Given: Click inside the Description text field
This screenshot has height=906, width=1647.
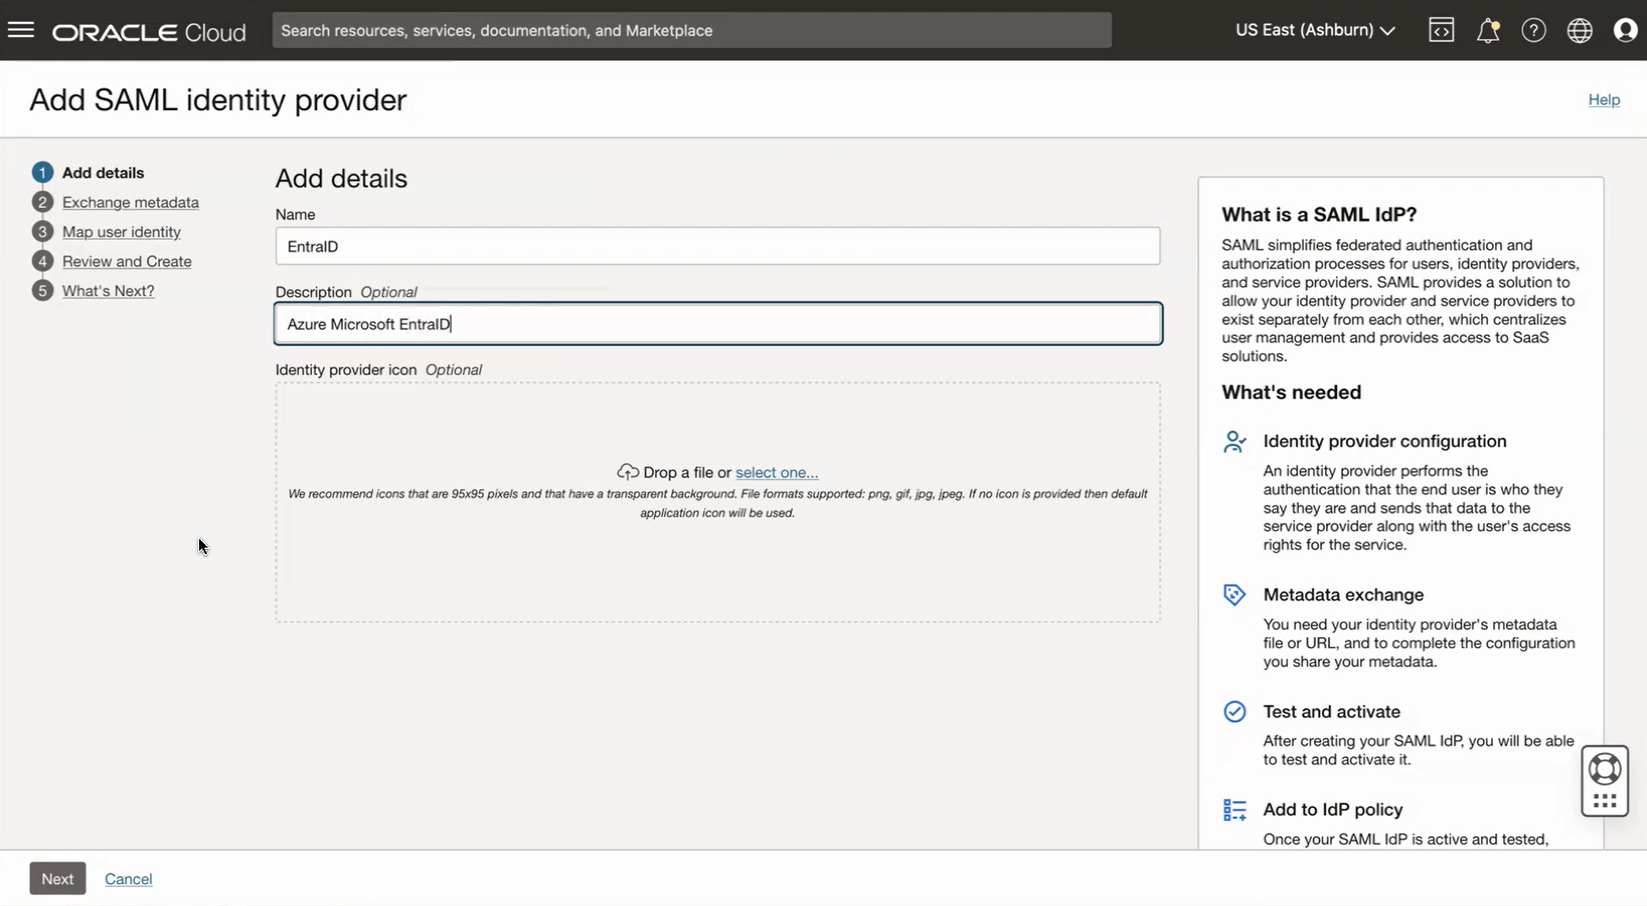Looking at the screenshot, I should click(717, 323).
